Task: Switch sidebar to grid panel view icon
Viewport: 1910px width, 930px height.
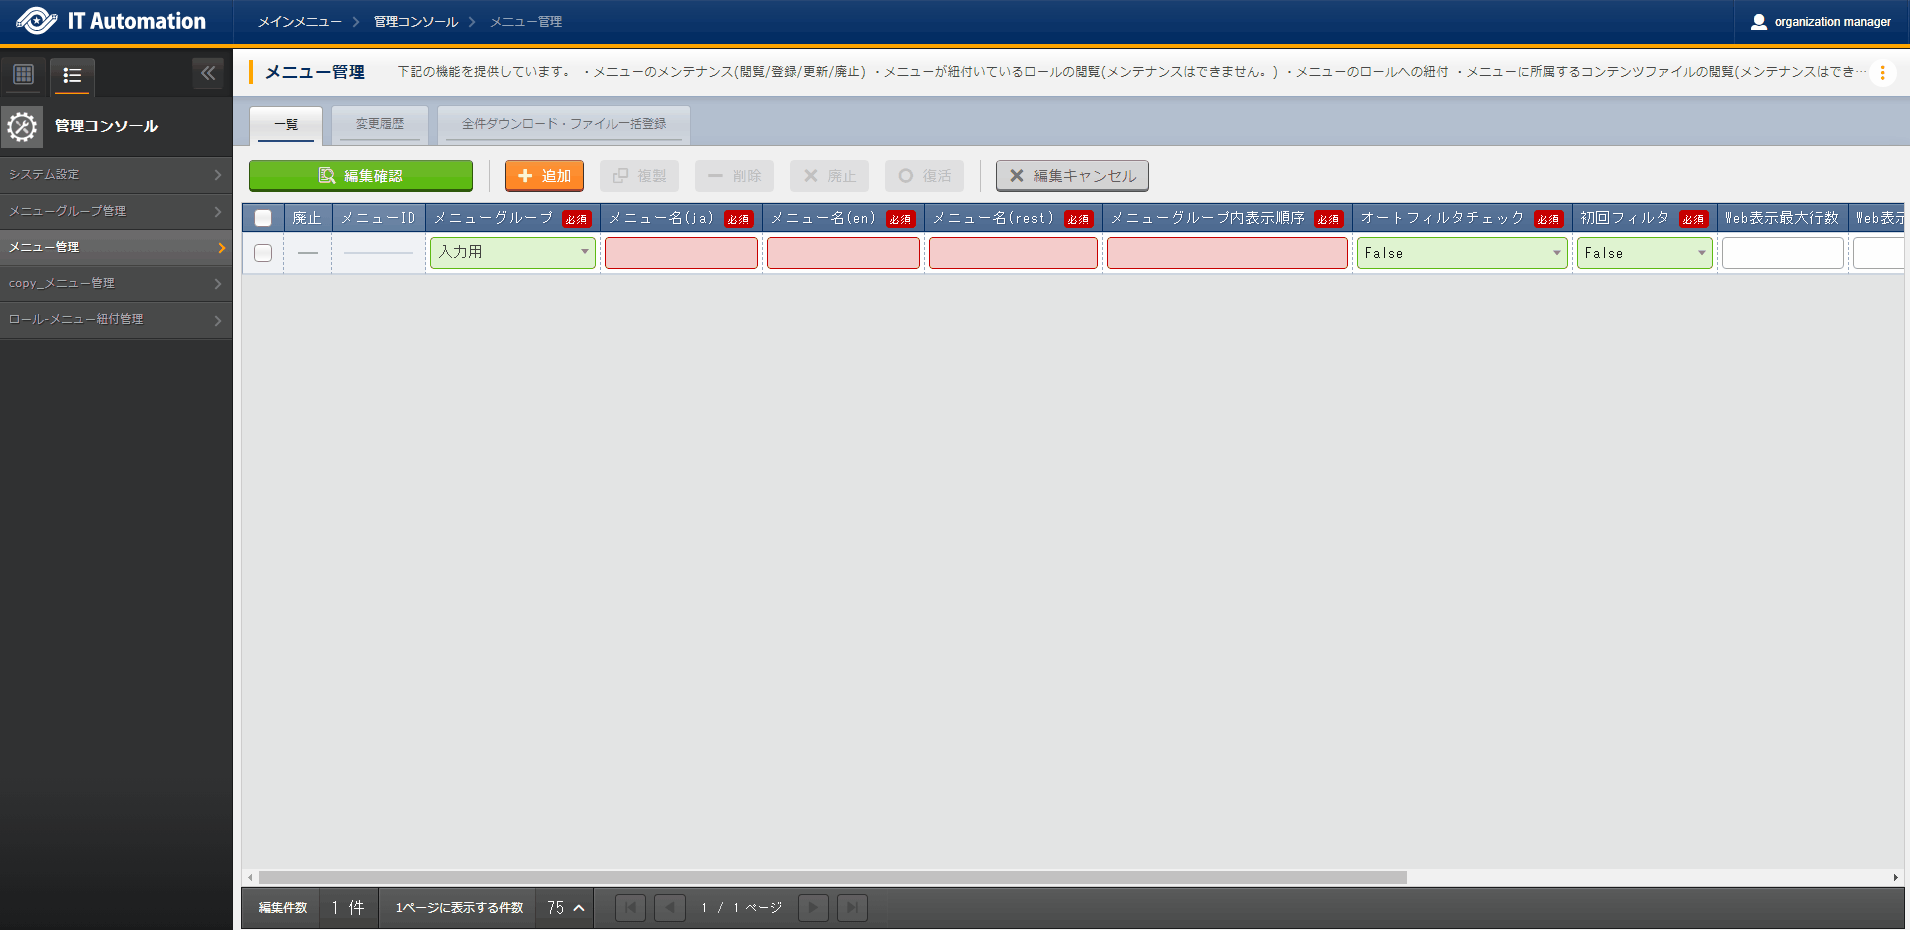Action: tap(24, 74)
